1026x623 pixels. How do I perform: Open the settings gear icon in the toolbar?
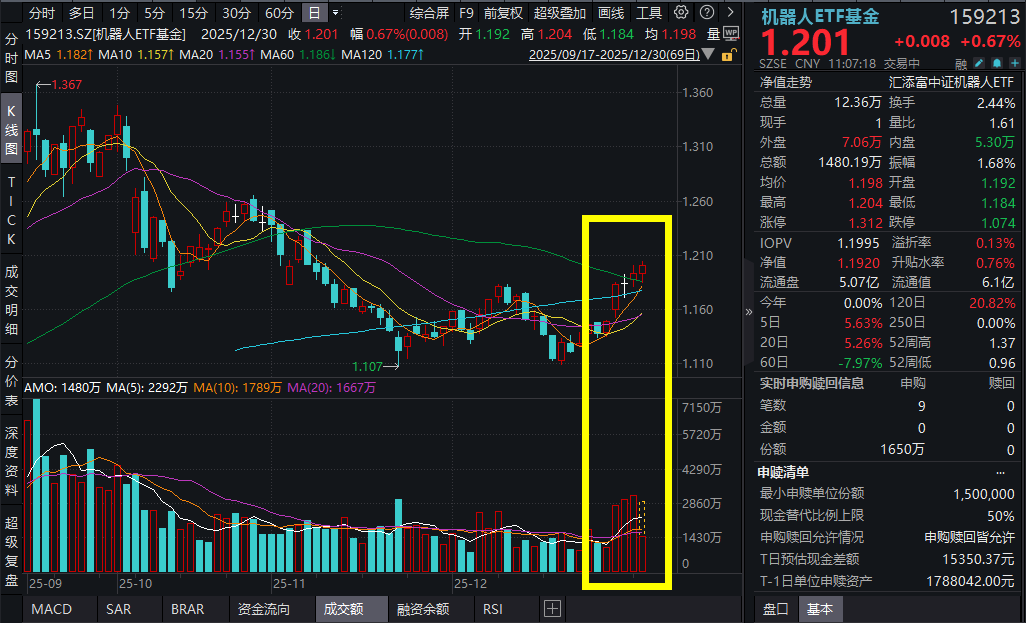tap(680, 13)
